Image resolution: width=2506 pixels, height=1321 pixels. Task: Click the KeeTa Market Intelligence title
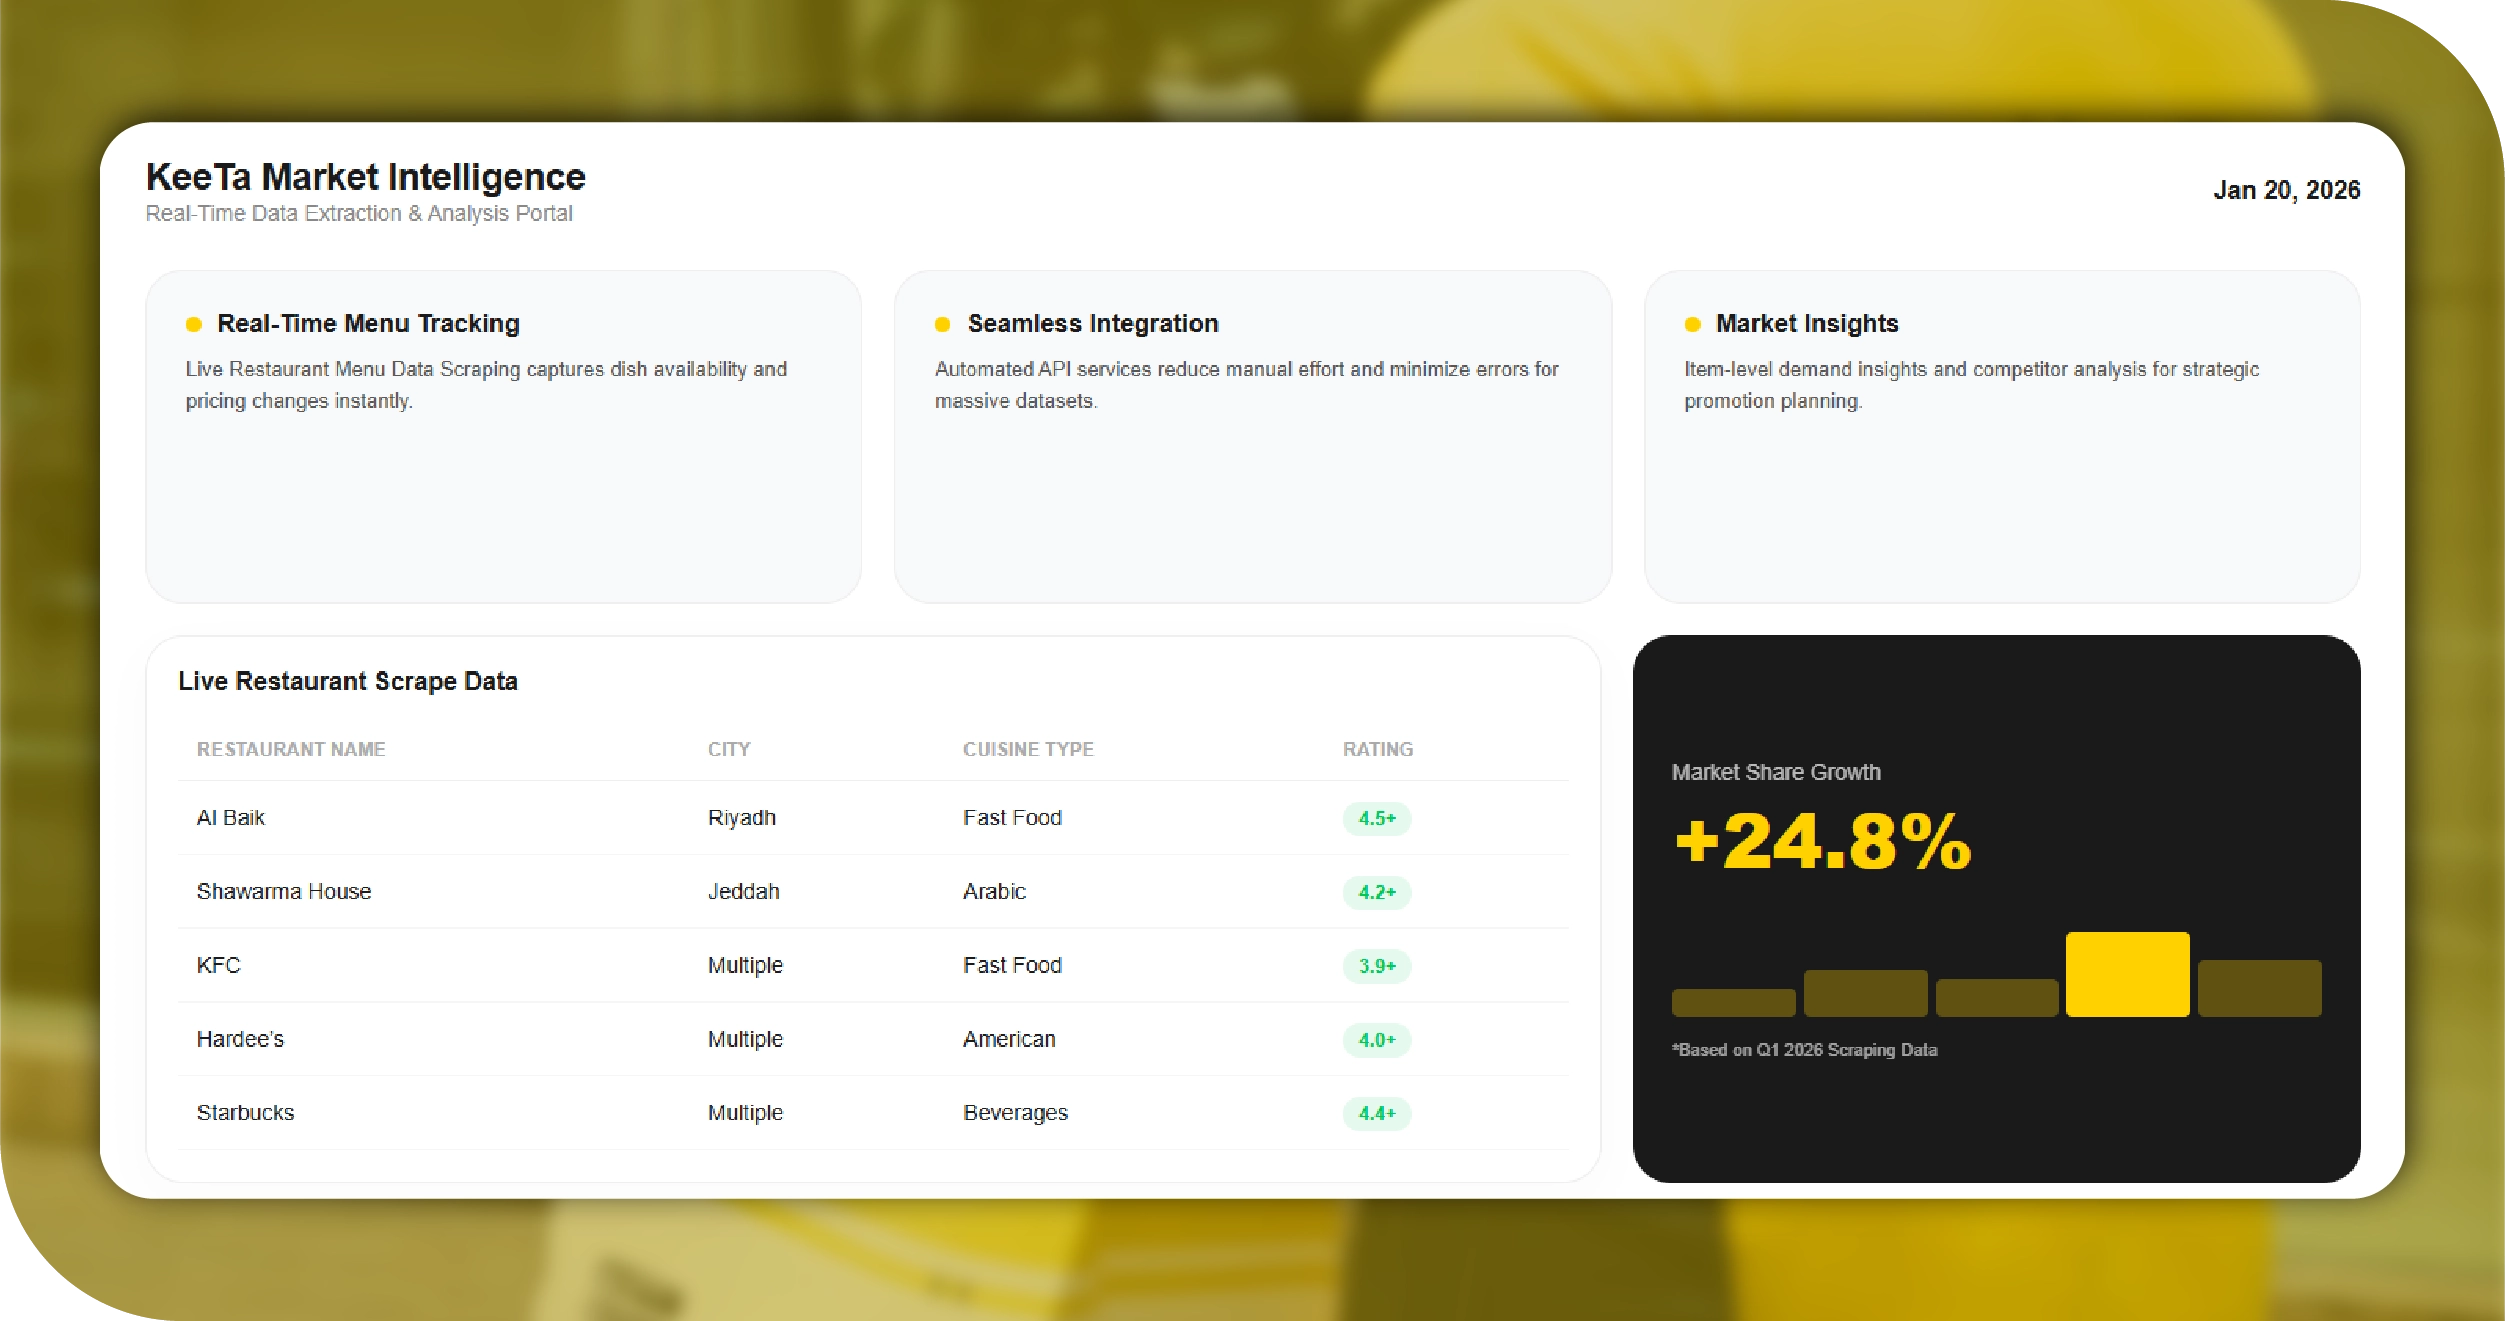coord(366,177)
